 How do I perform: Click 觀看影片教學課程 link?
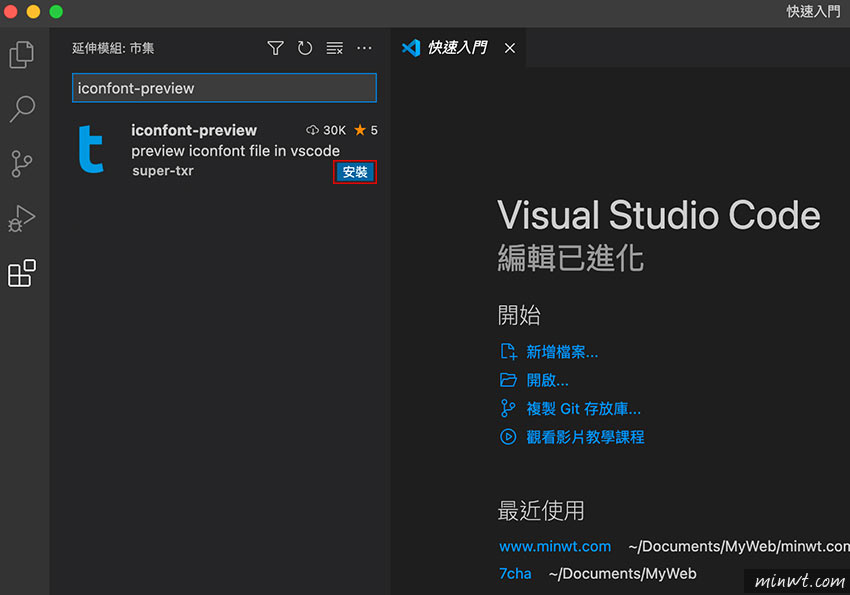585,437
